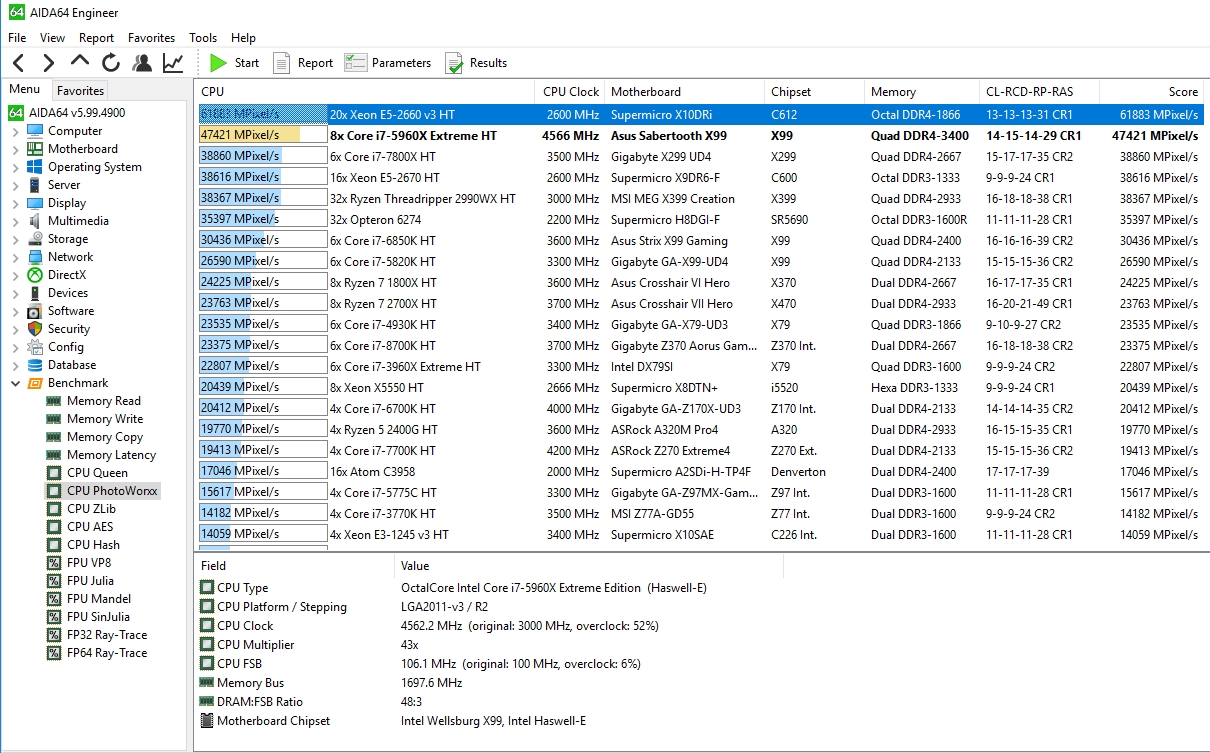Open the Help menu
The image size is (1210, 753).
pos(243,38)
